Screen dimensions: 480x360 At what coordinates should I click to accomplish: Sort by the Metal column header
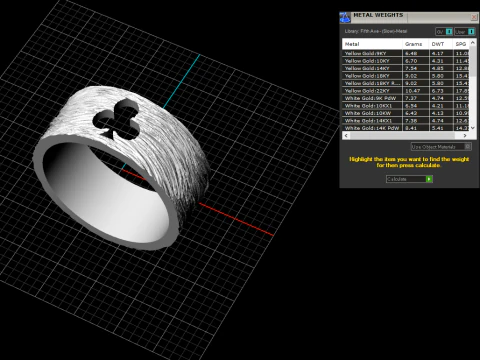(x=372, y=44)
